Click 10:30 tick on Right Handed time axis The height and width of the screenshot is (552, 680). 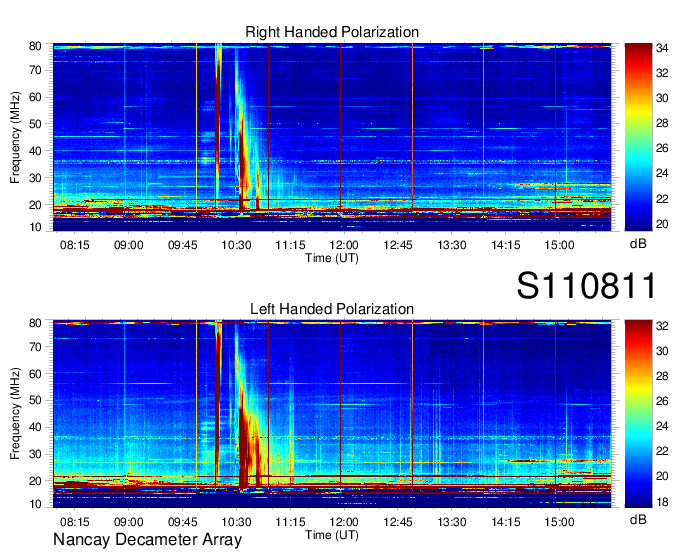[x=236, y=245]
